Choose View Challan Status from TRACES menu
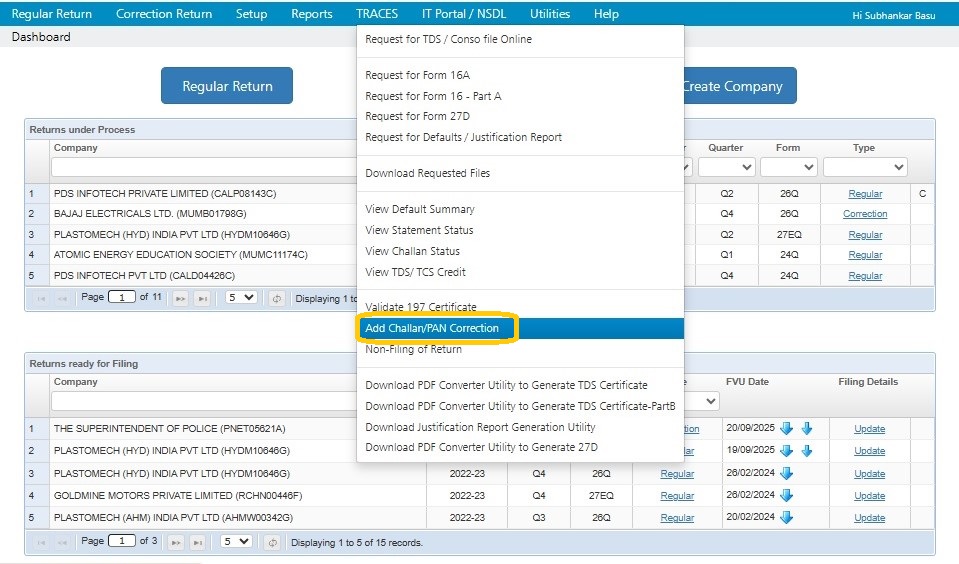959x564 pixels. 413,251
